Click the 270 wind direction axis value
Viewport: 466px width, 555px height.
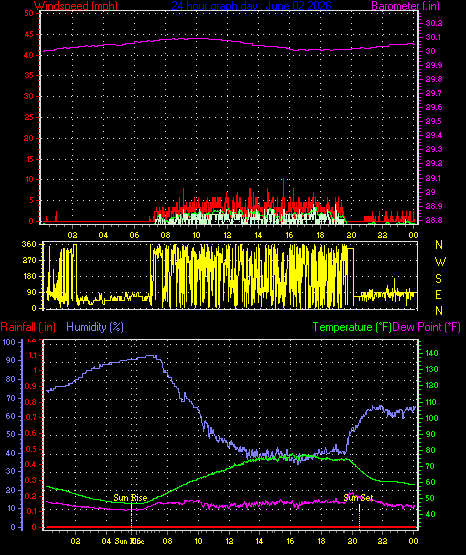[29, 261]
